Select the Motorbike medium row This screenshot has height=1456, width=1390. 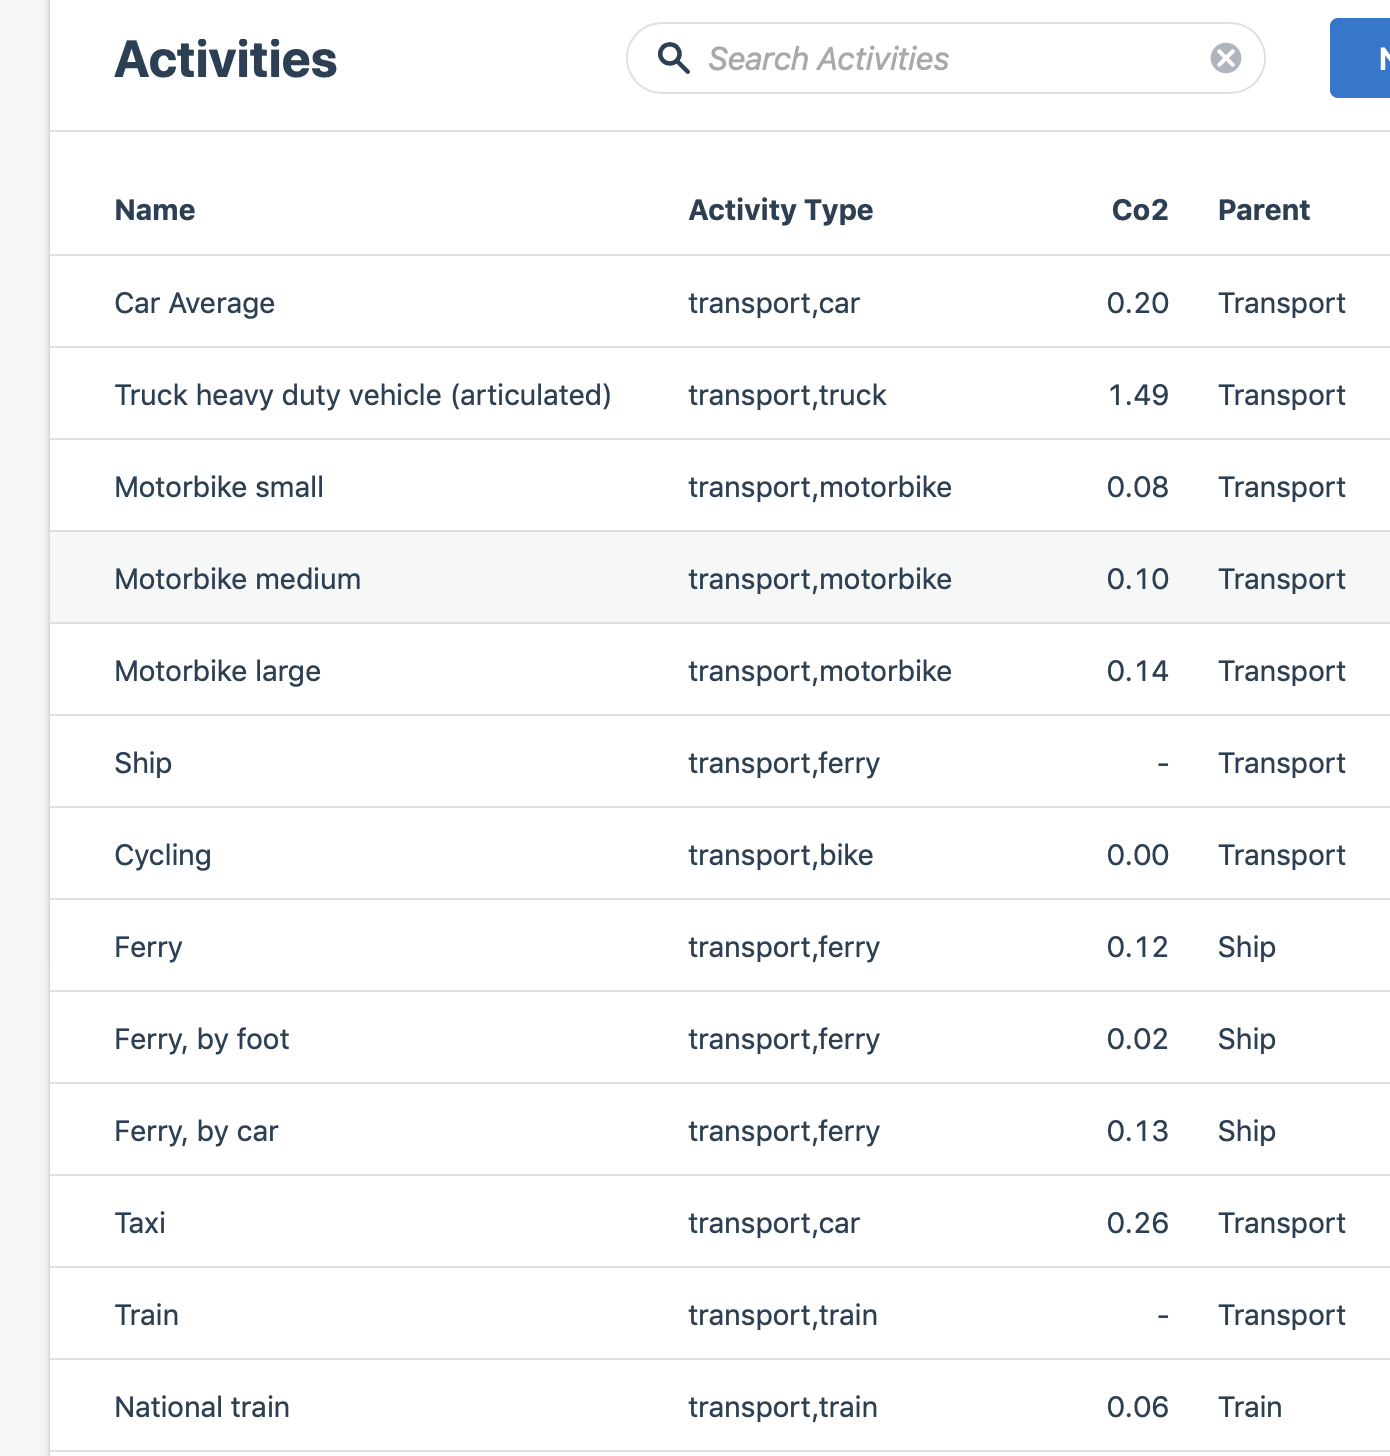point(720,578)
